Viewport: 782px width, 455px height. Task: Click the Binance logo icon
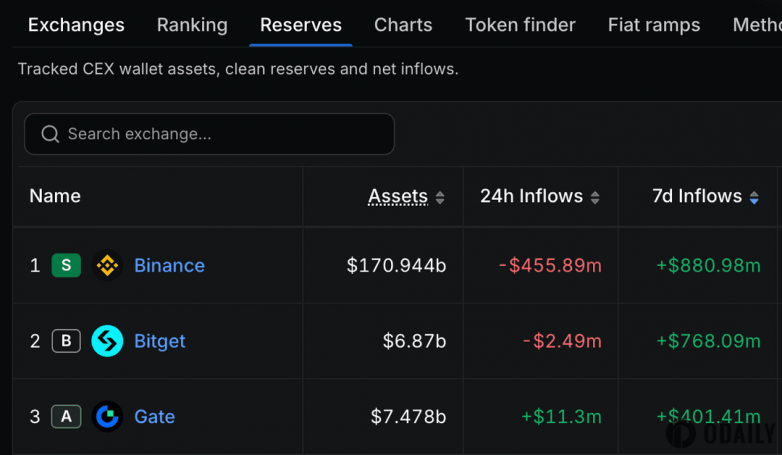click(x=107, y=265)
